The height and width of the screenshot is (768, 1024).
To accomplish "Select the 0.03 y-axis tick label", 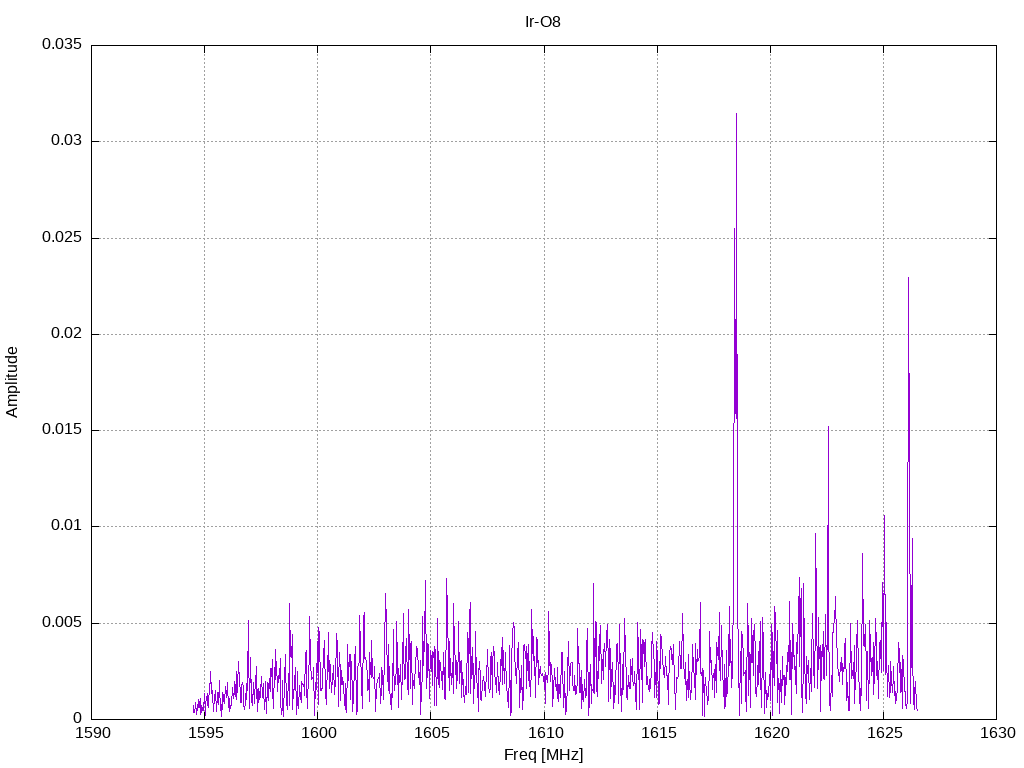I will point(65,141).
